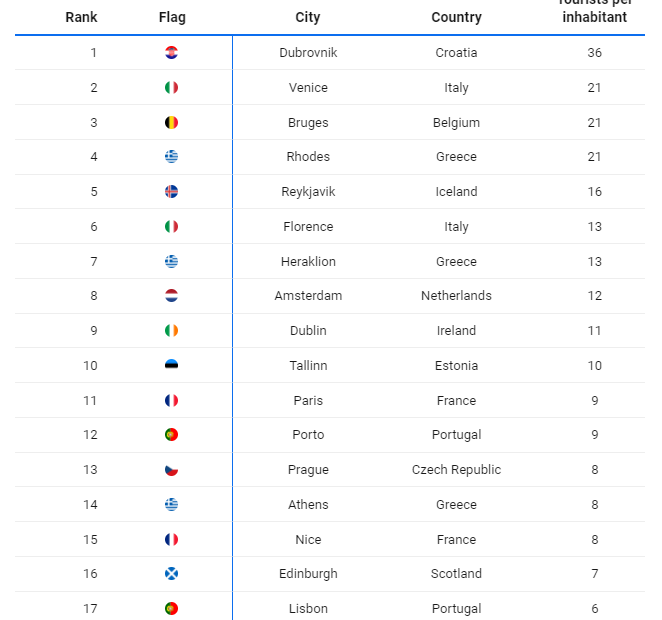Click the Country column header
The image size is (662, 620).
[x=456, y=17]
